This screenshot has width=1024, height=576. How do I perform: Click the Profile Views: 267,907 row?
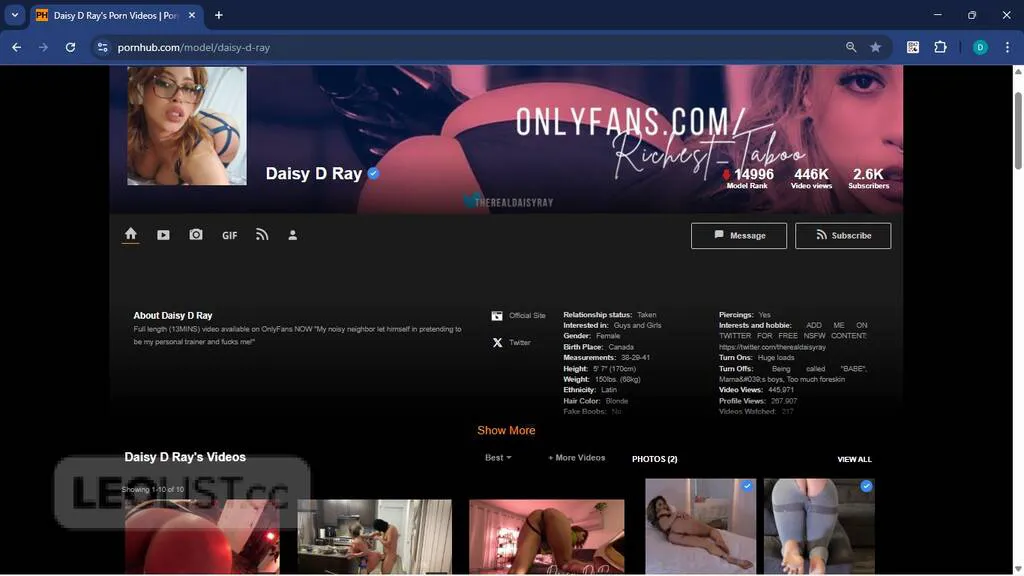[x=758, y=400]
